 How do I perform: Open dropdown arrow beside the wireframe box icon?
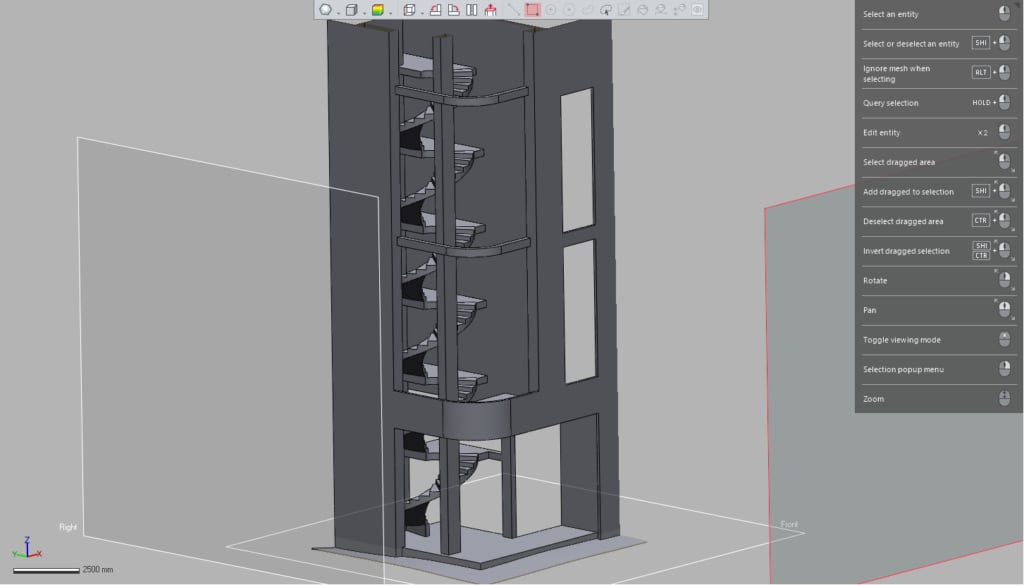point(423,12)
